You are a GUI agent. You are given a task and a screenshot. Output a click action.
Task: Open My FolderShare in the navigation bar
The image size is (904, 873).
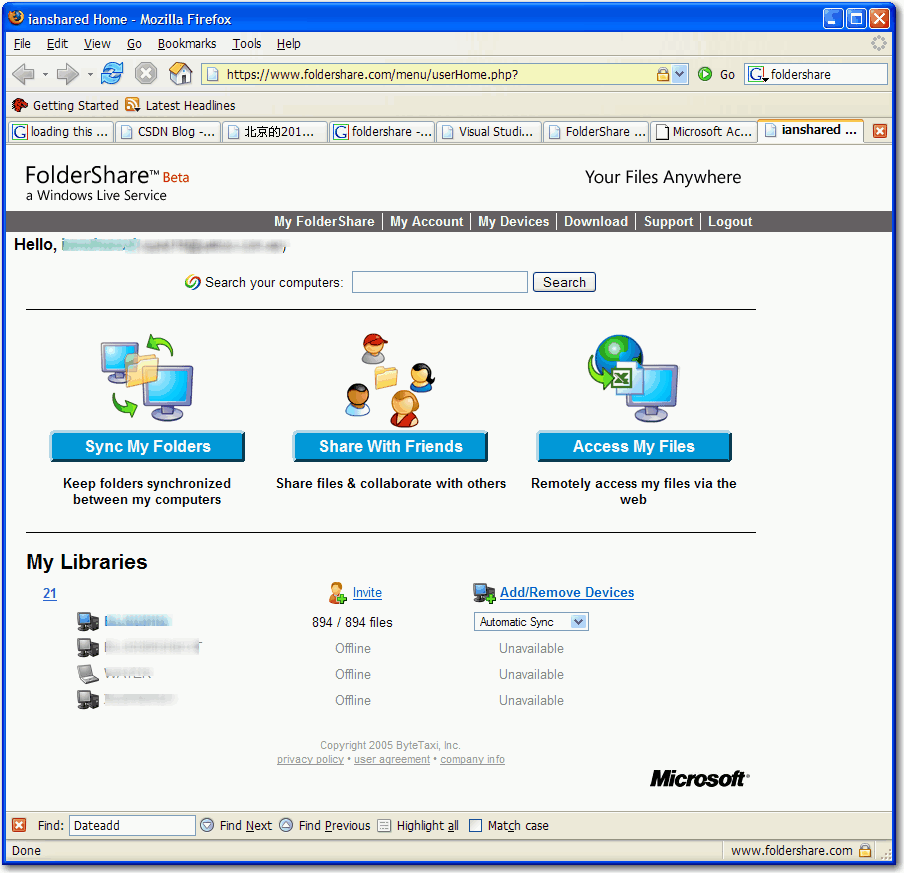324,221
